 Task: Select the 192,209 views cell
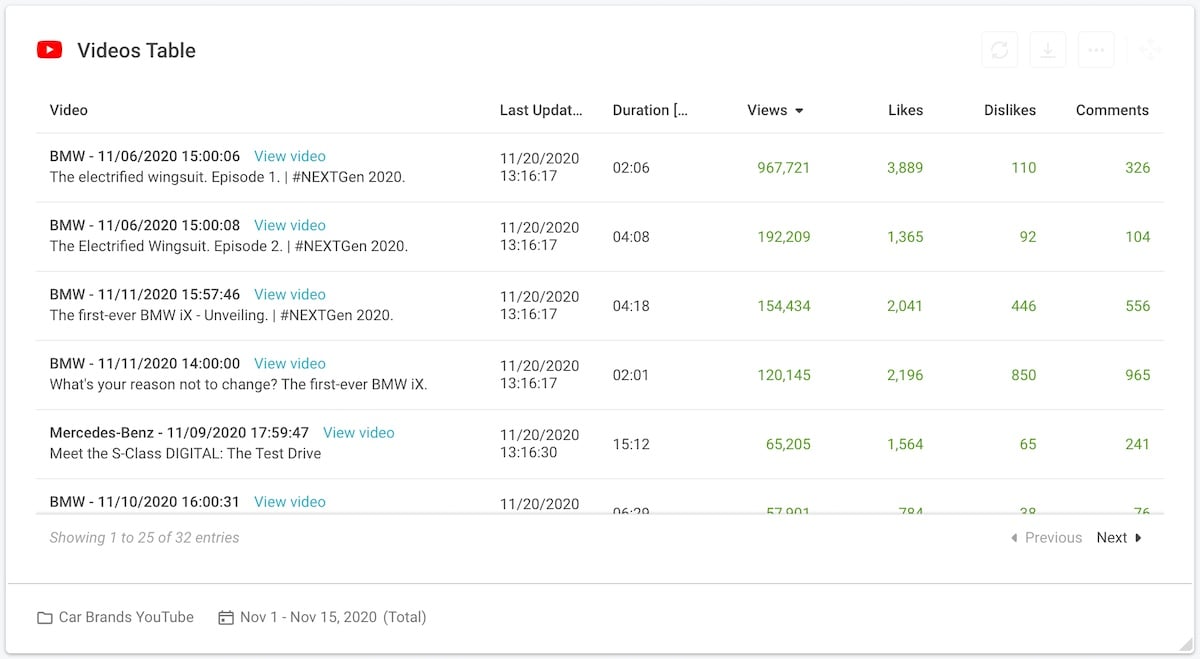click(x=783, y=236)
